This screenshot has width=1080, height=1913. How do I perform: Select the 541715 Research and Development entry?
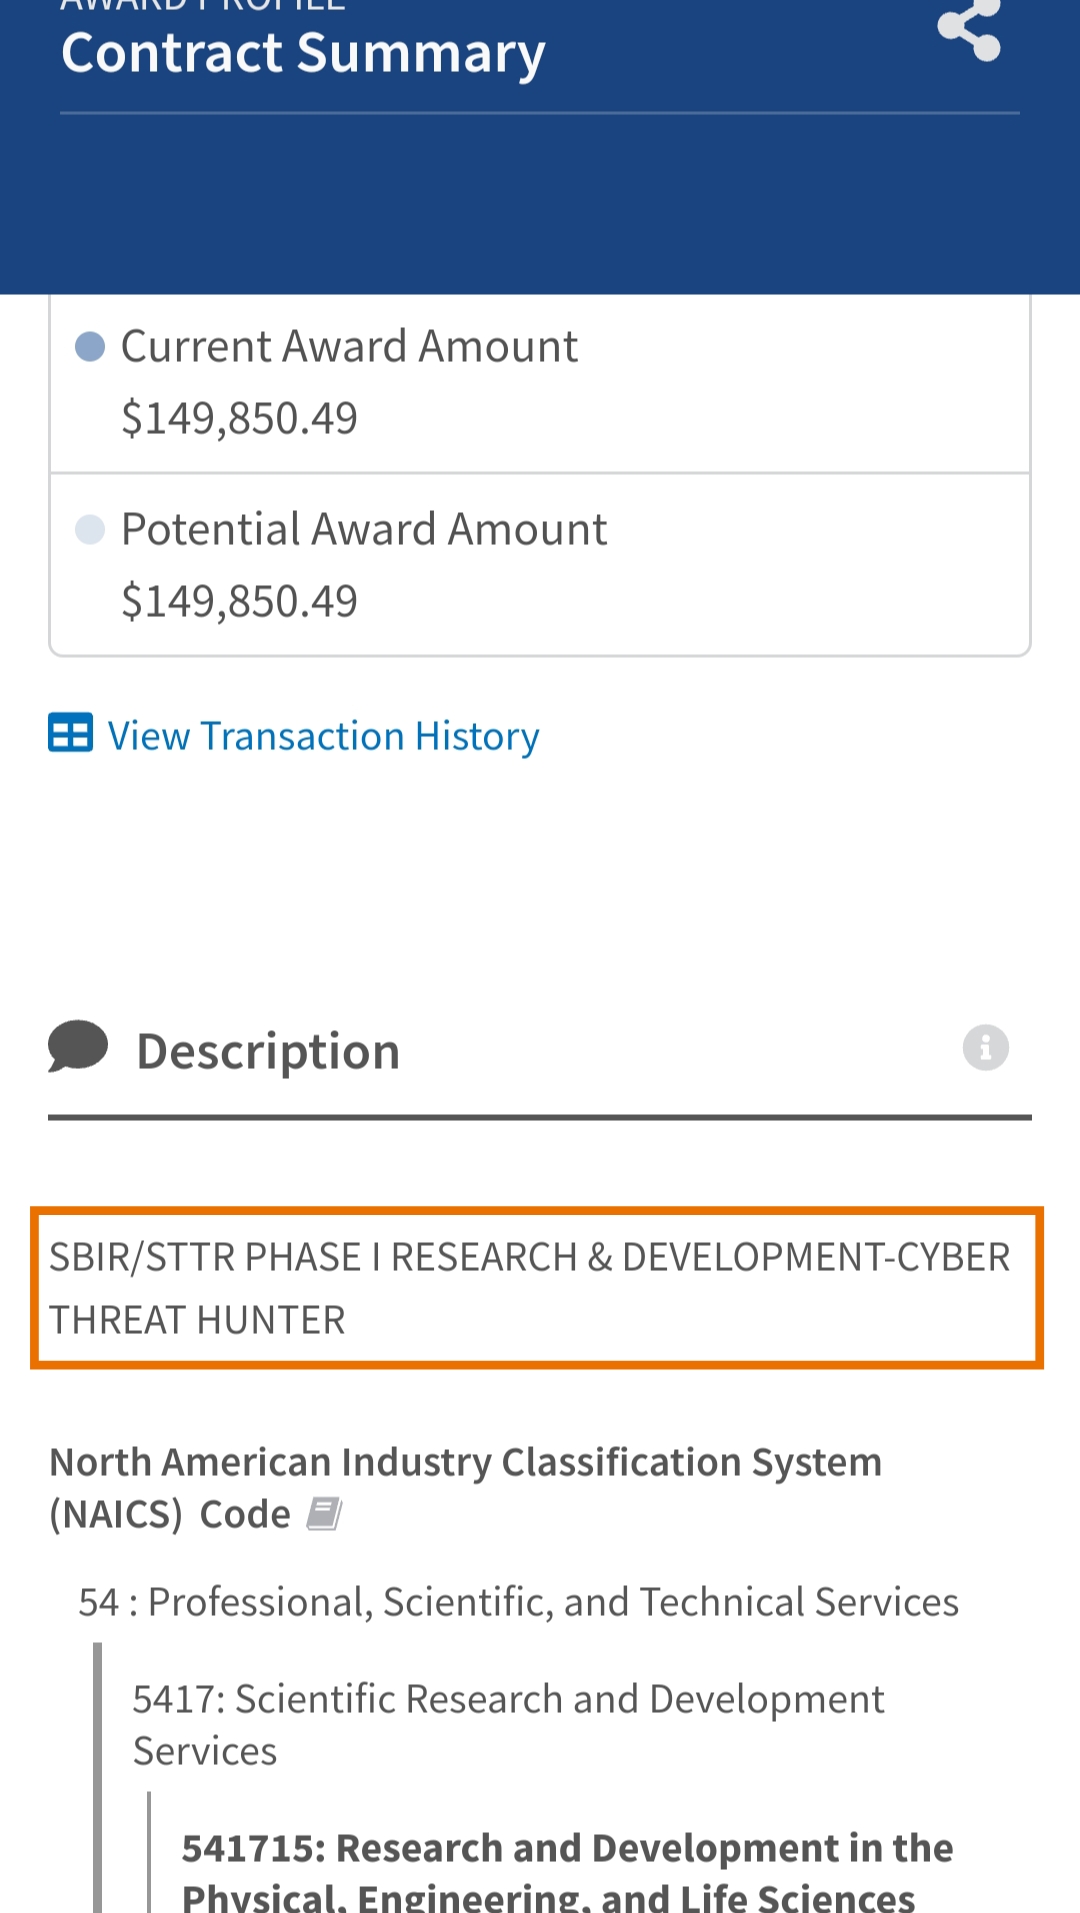pos(566,1870)
